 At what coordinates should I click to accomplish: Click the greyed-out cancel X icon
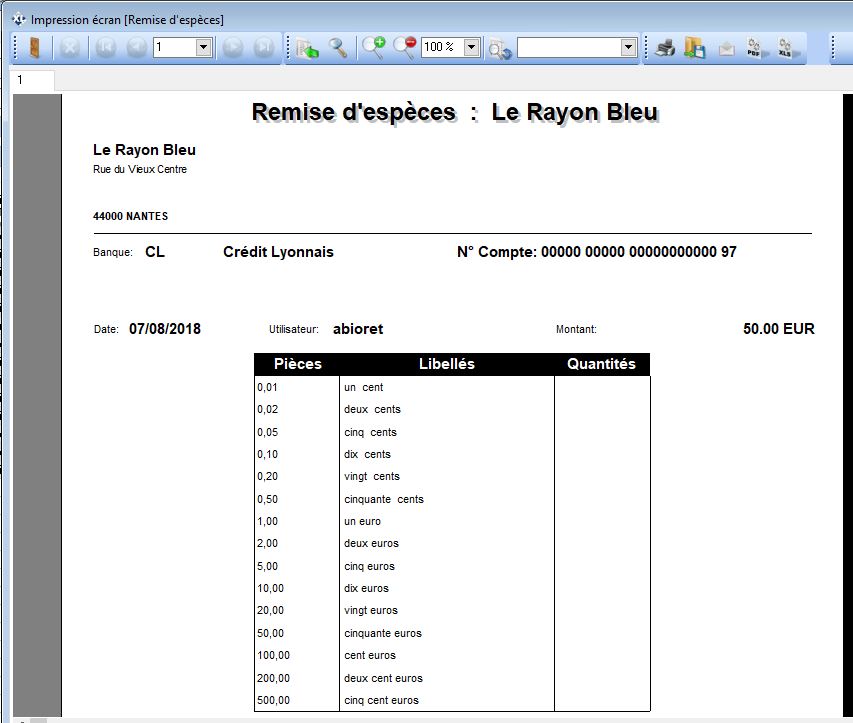click(70, 48)
